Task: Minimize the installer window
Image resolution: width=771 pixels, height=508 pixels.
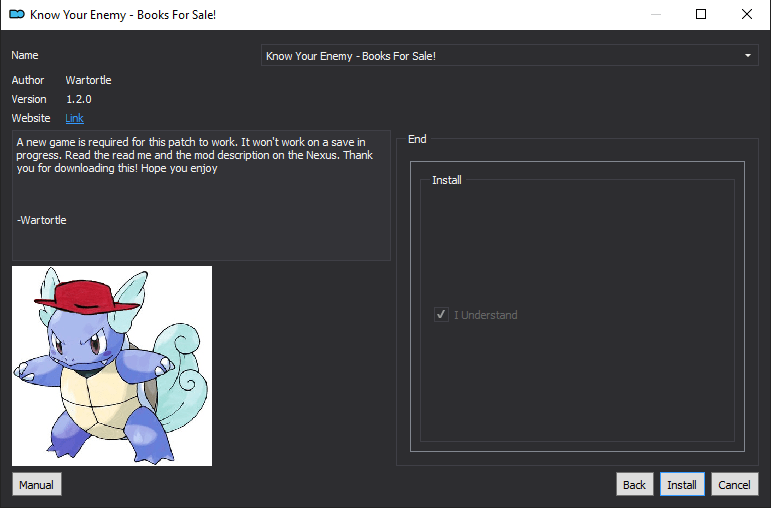Action: [x=655, y=14]
